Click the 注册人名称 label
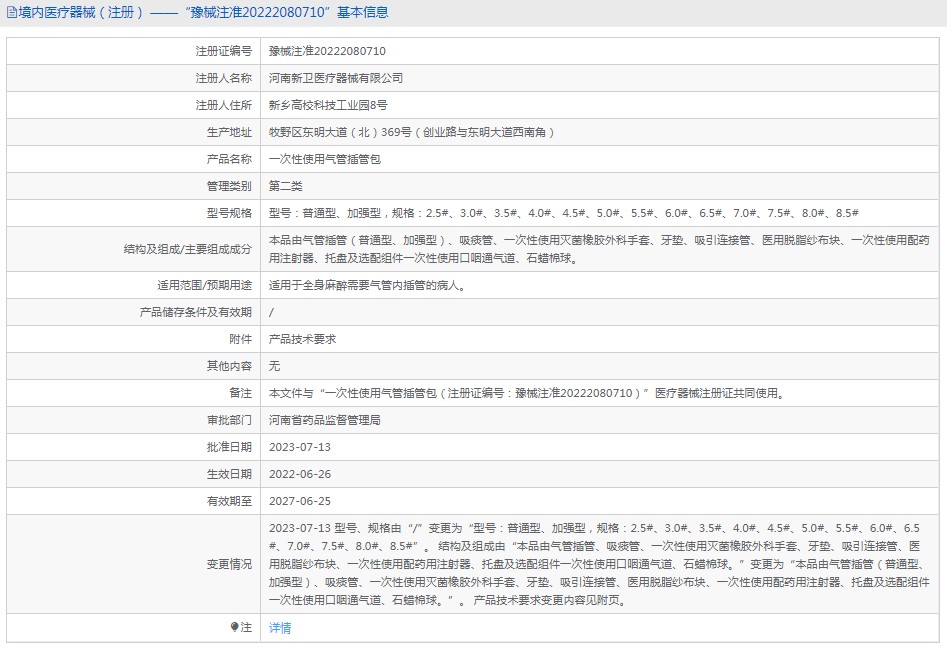 pos(223,78)
